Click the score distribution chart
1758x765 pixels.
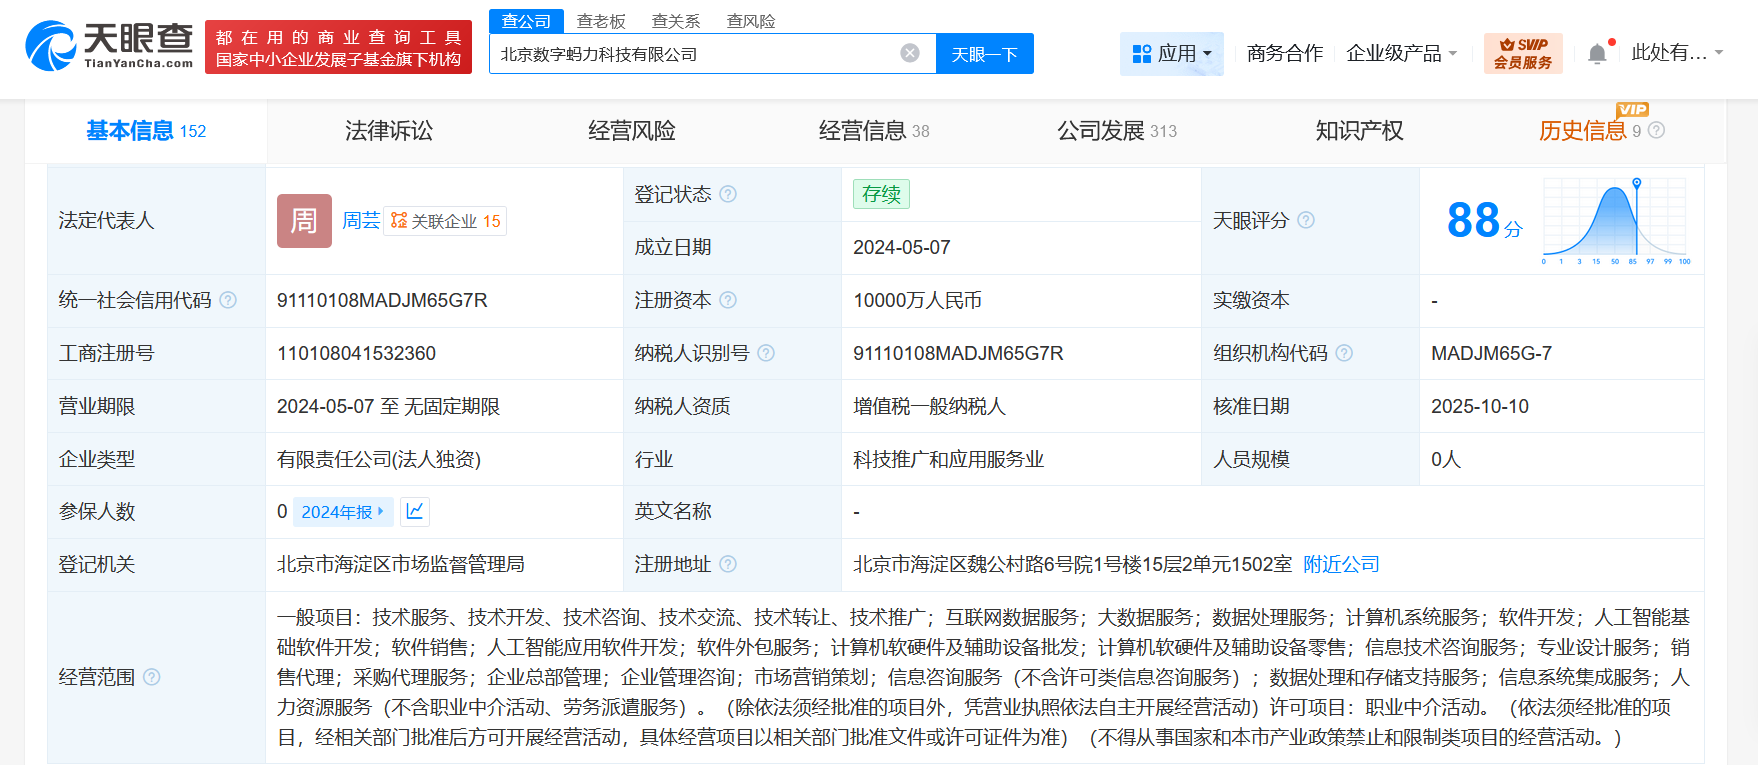(x=1615, y=220)
